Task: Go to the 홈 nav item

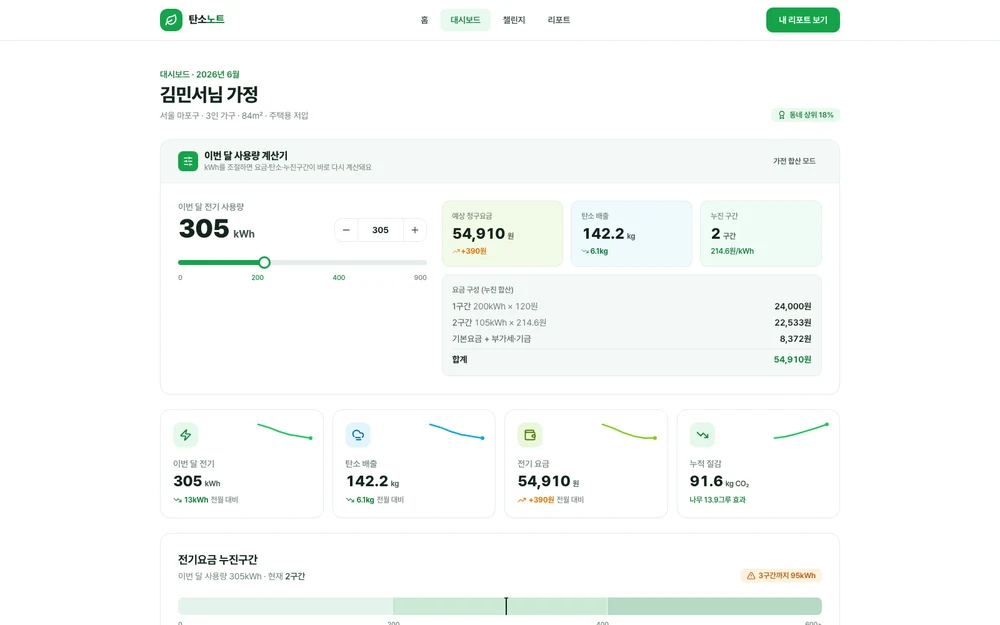Action: pyautogui.click(x=424, y=20)
